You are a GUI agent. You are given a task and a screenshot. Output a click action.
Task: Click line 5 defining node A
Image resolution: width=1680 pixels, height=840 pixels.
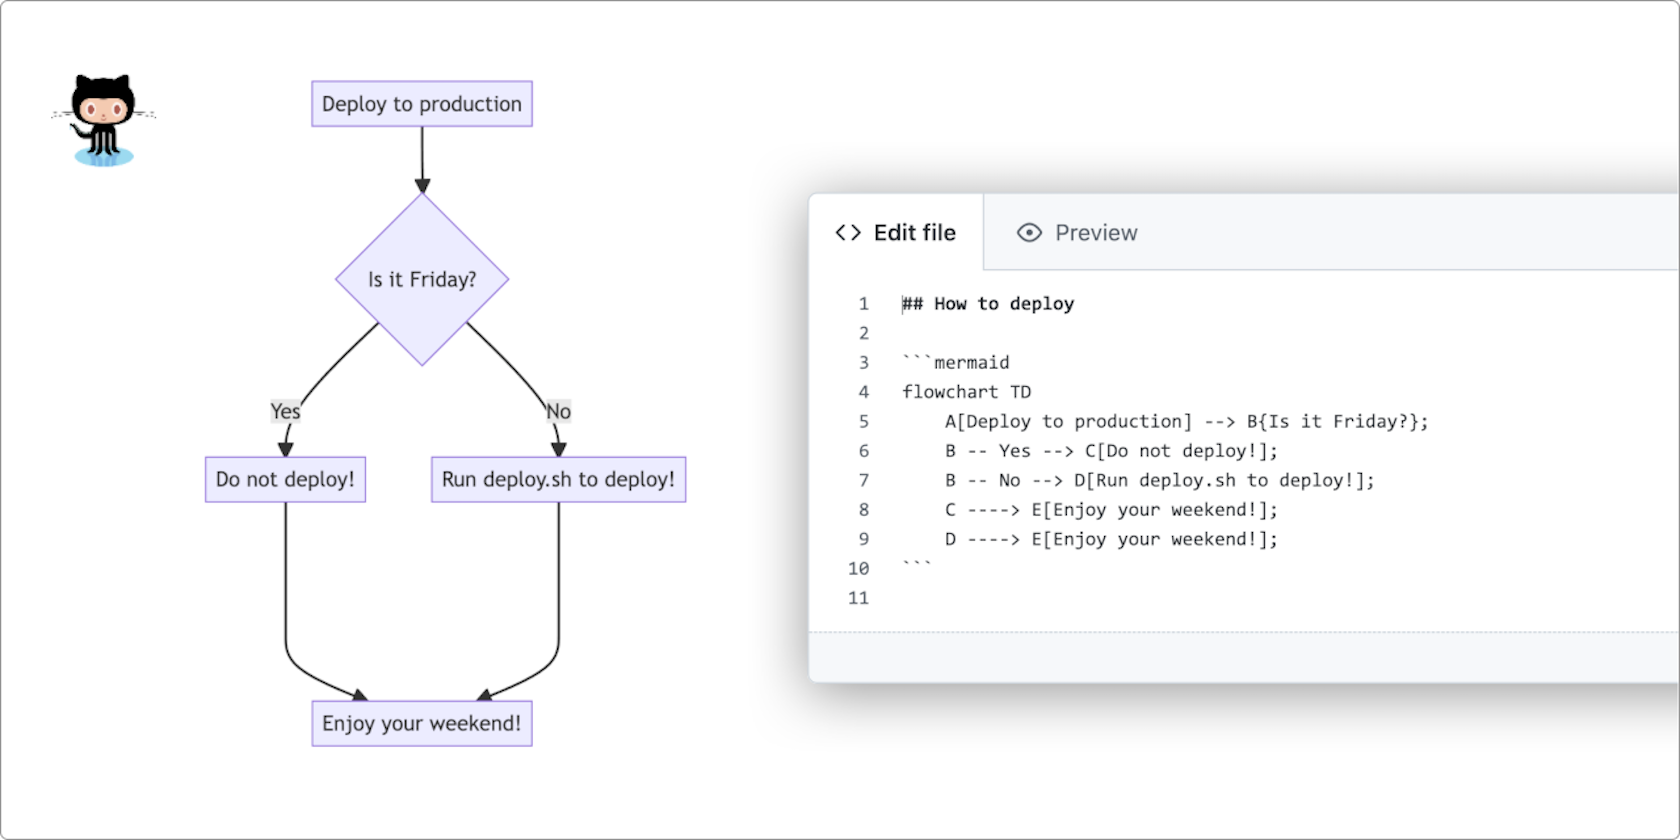[x=1185, y=421]
